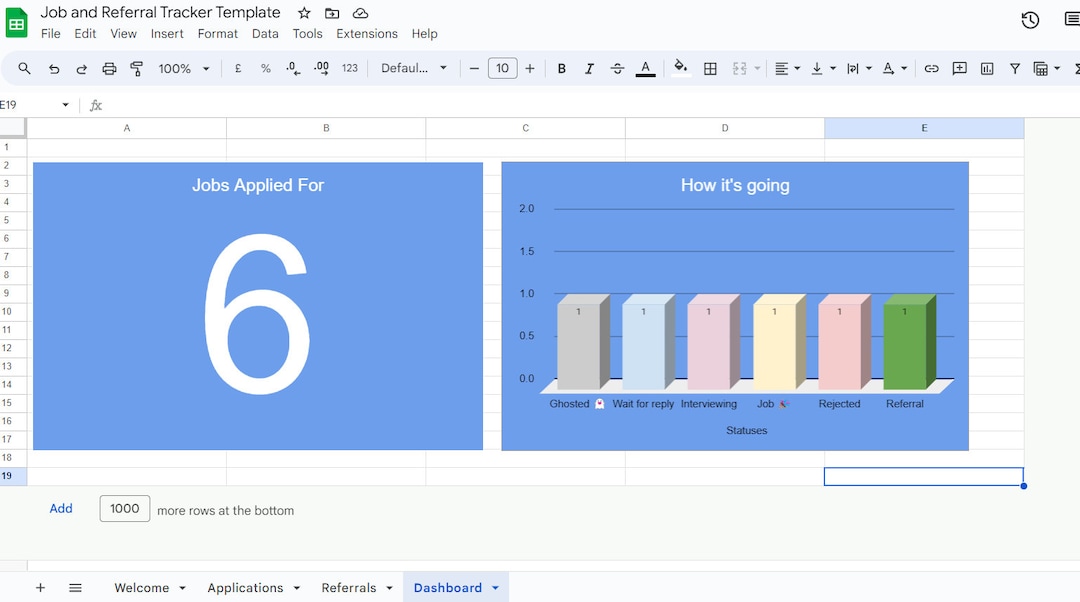This screenshot has width=1080, height=602.
Task: Open the font family dropdown
Action: [x=408, y=69]
